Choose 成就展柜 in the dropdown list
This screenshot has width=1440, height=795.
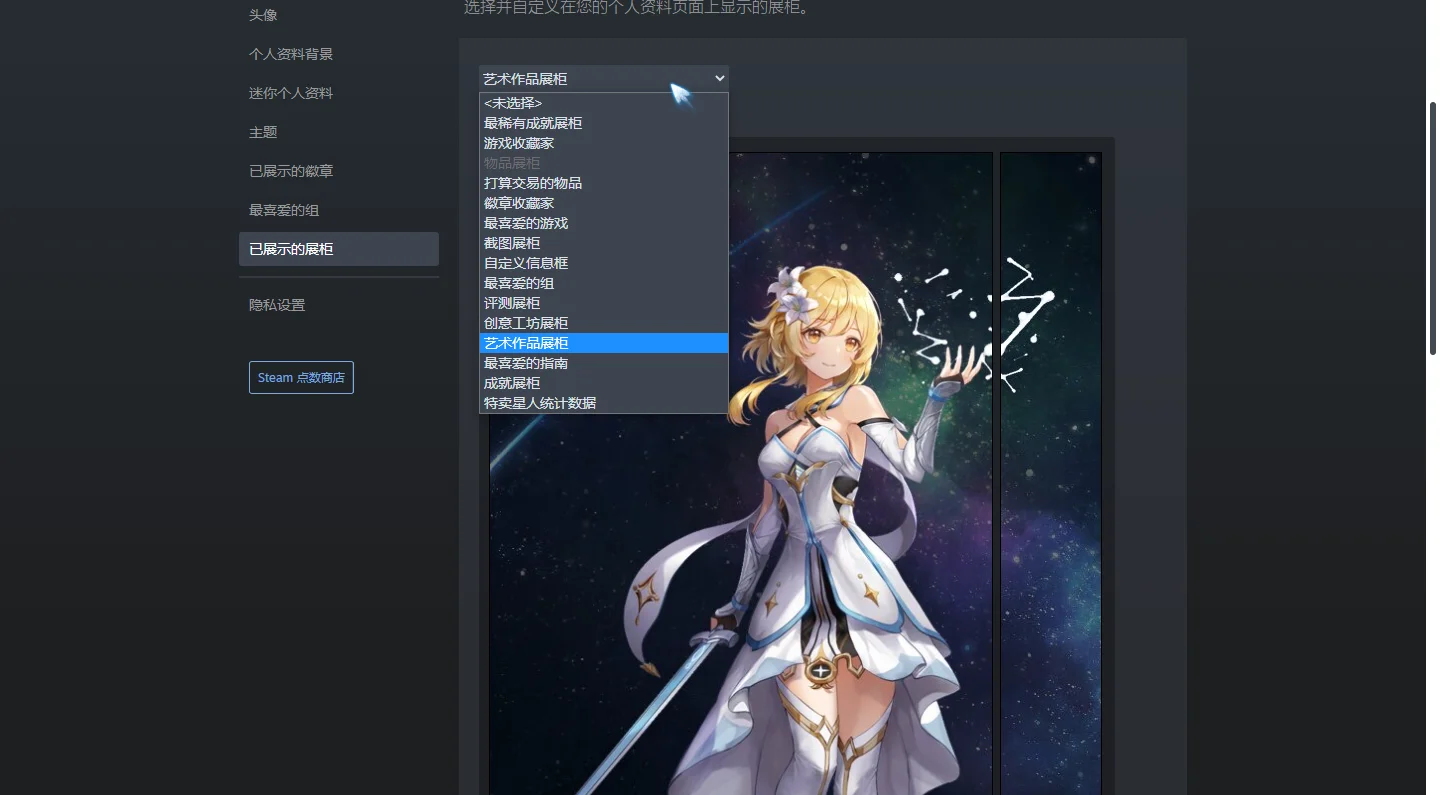pos(604,383)
